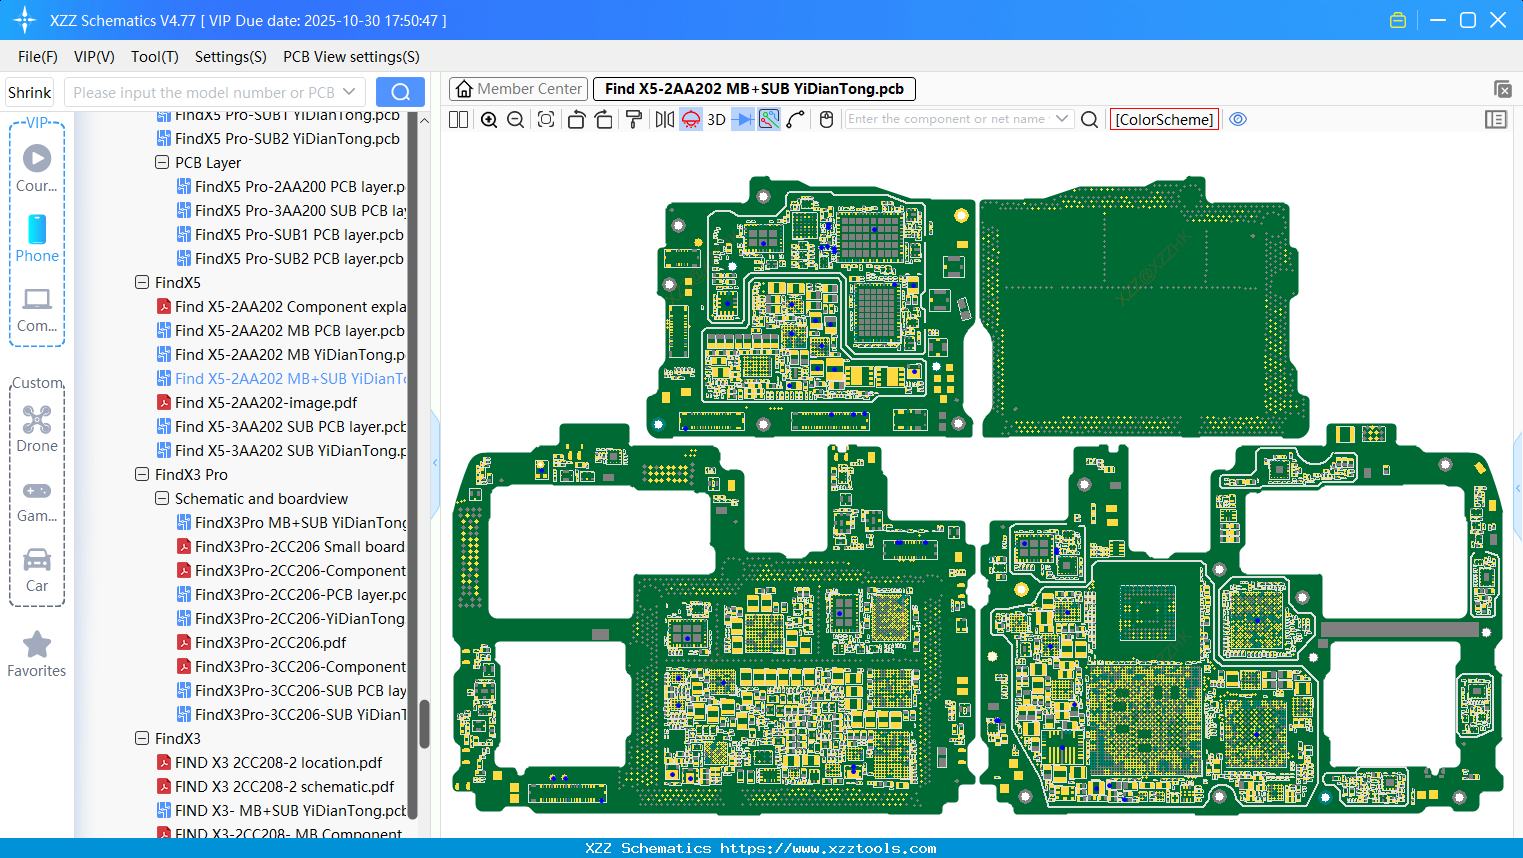Viewport: 1523px width, 858px height.
Task: Select the Phone category icon
Action: point(37,238)
